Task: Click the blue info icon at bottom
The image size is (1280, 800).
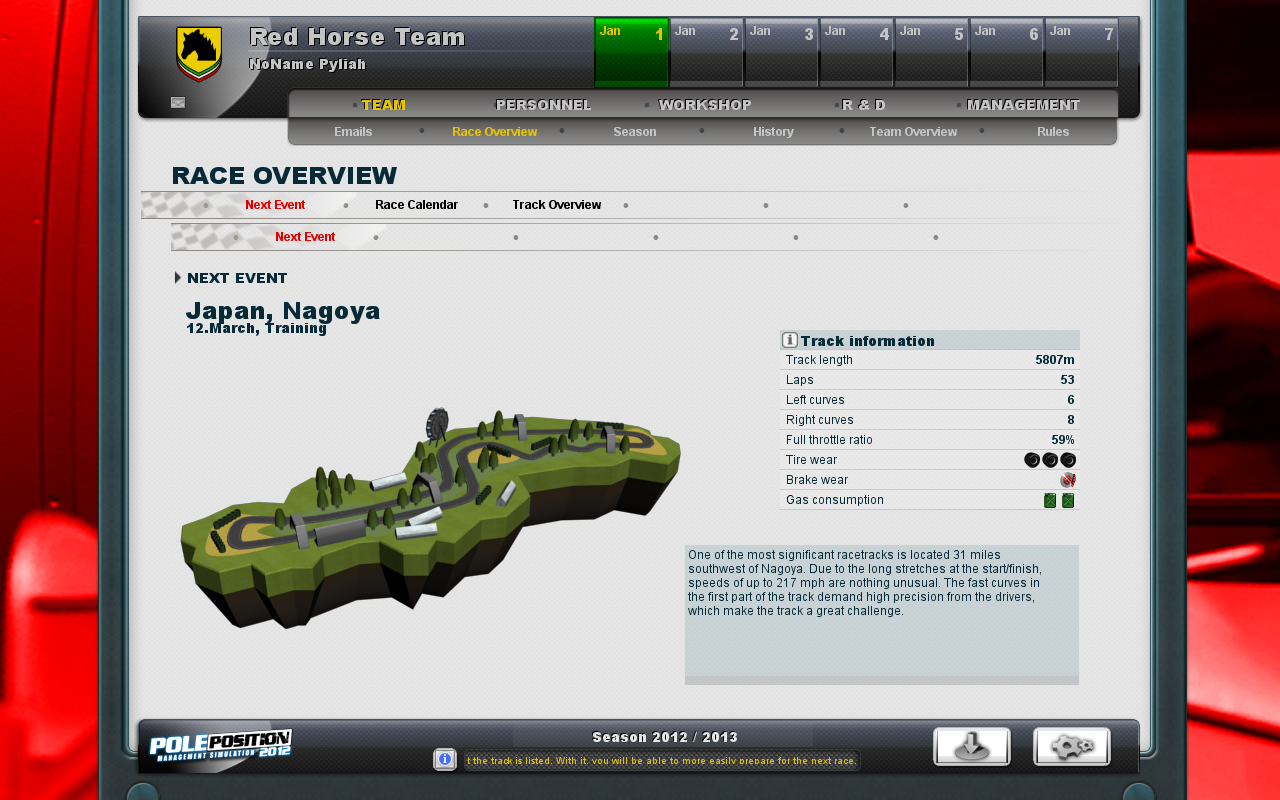Action: (x=445, y=760)
